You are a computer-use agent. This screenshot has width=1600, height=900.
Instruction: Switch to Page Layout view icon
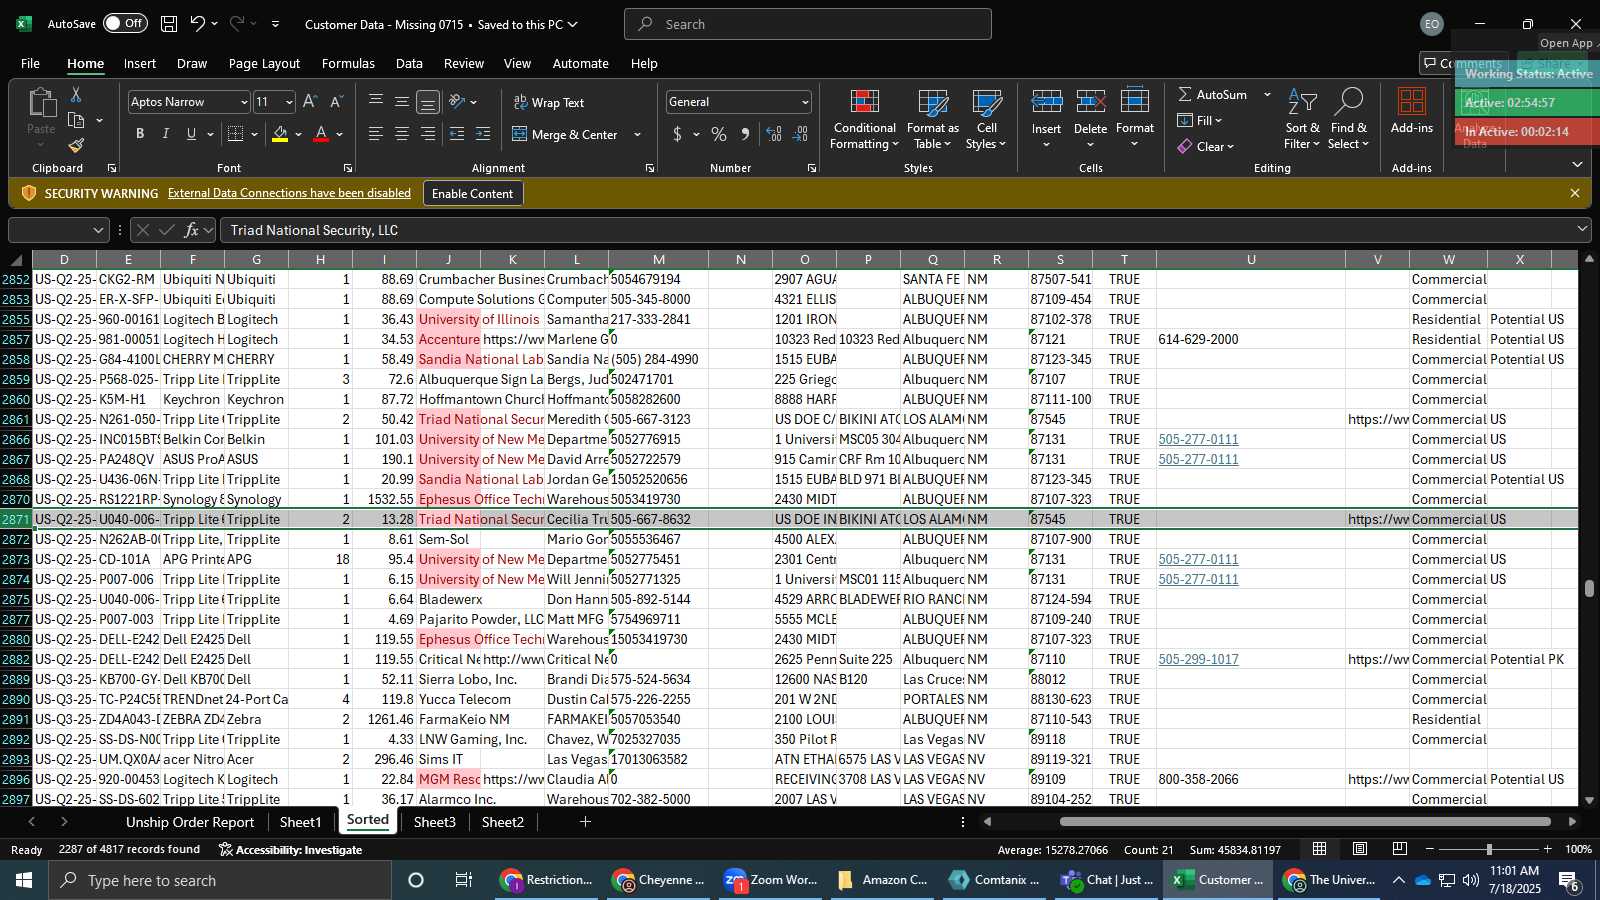tap(1360, 849)
